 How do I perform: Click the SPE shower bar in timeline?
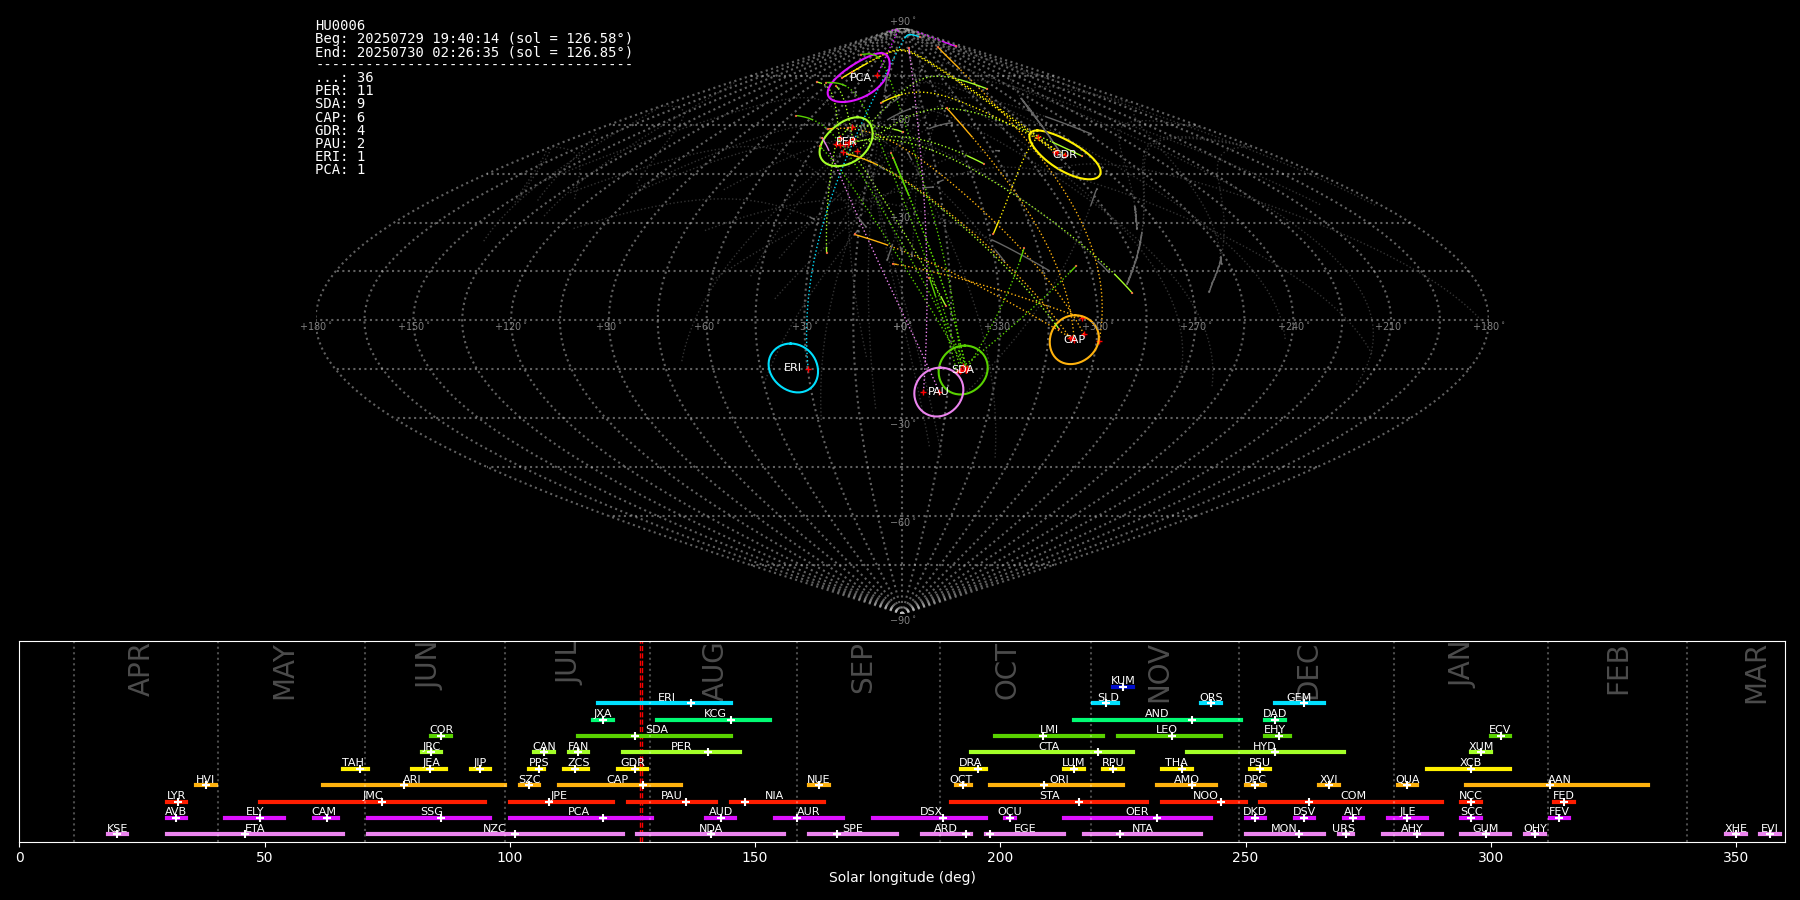[x=853, y=834]
